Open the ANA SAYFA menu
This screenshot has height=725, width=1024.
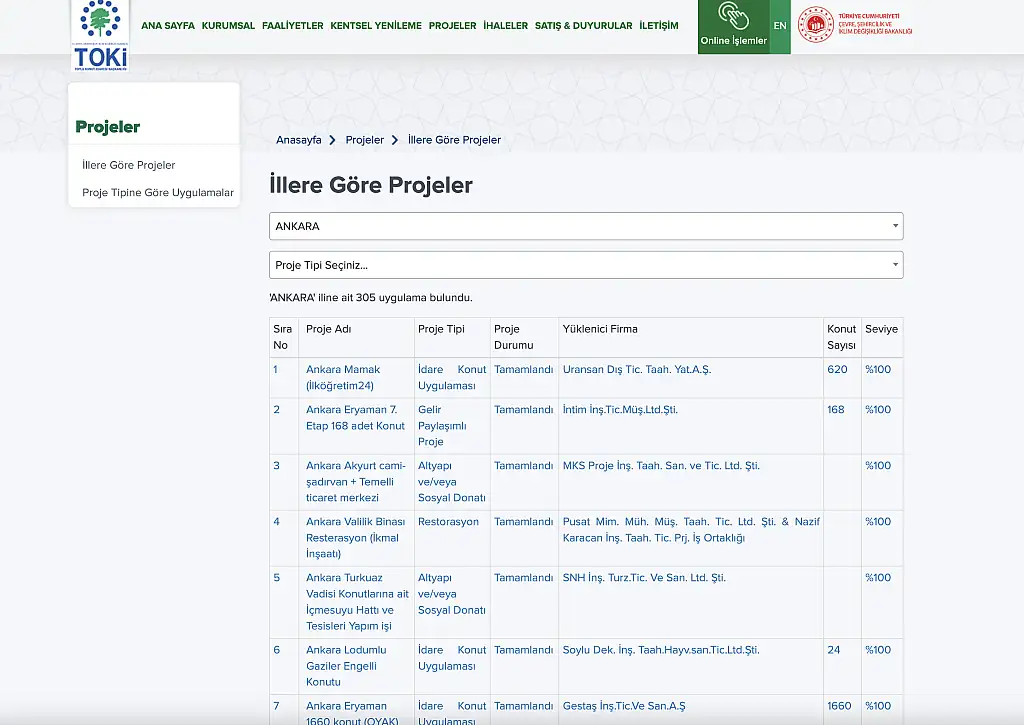[x=168, y=25]
